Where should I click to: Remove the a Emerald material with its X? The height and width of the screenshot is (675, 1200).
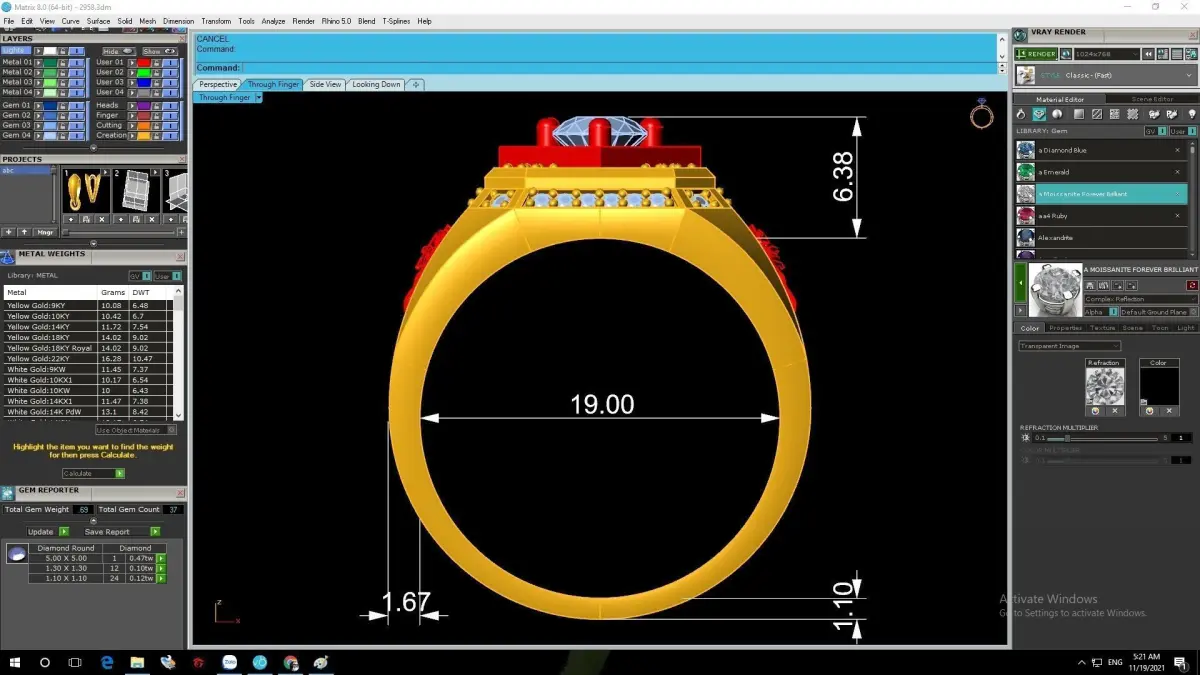pos(1177,172)
